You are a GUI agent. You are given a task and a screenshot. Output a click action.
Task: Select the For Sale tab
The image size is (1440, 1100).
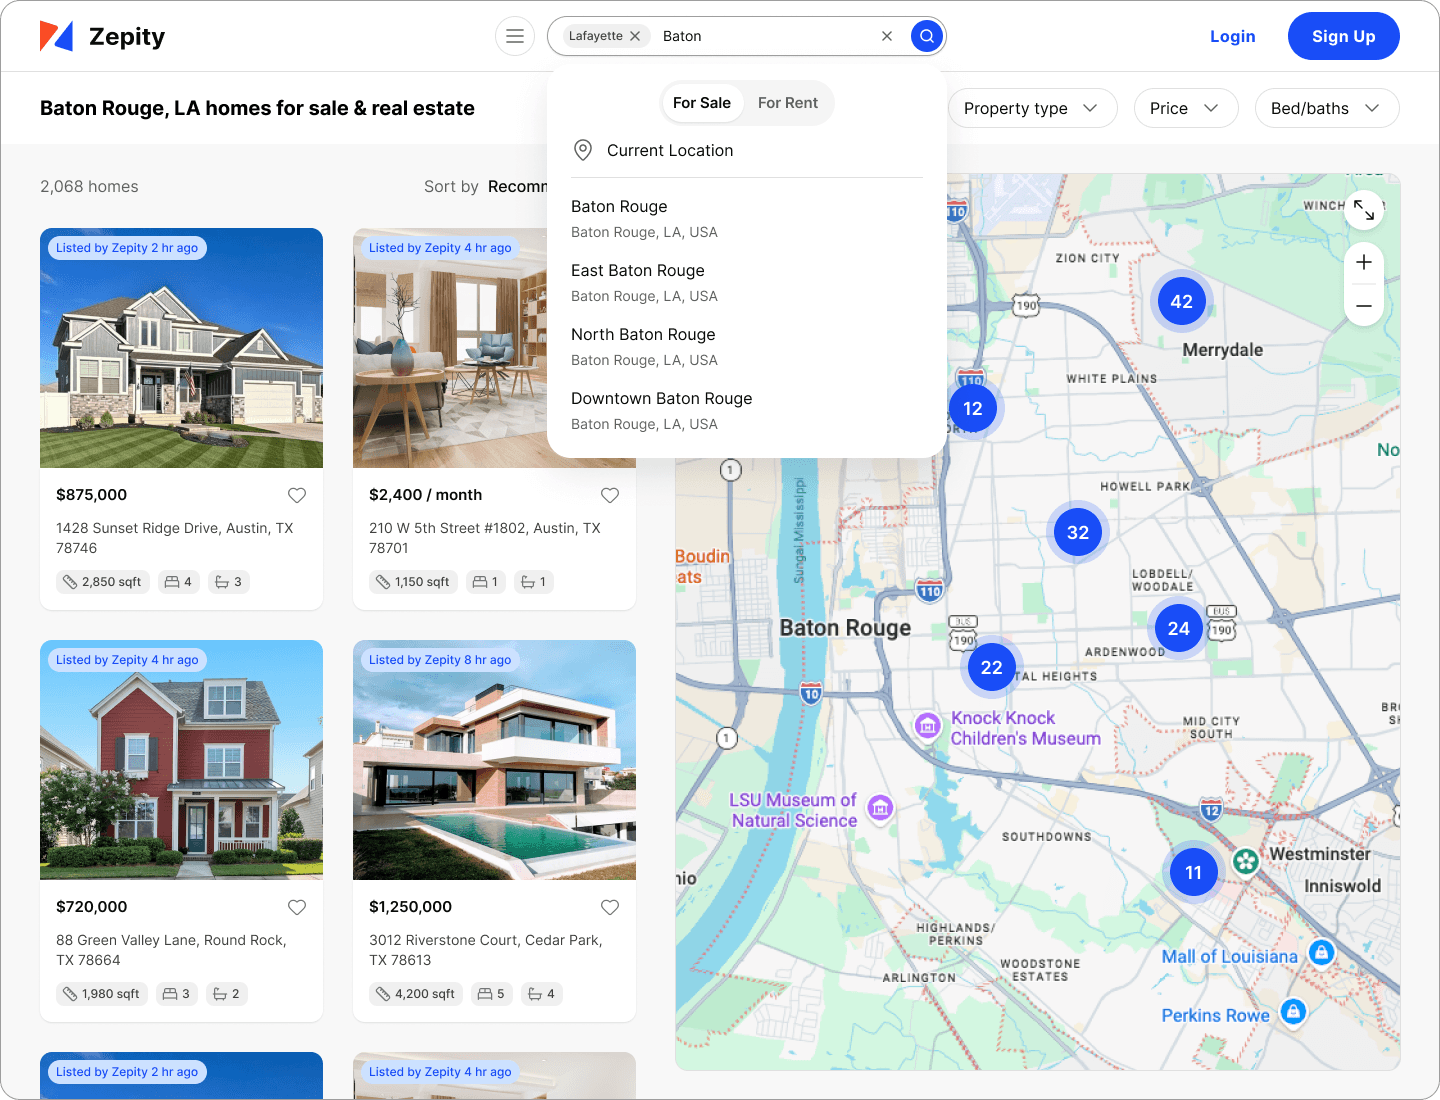pyautogui.click(x=702, y=103)
